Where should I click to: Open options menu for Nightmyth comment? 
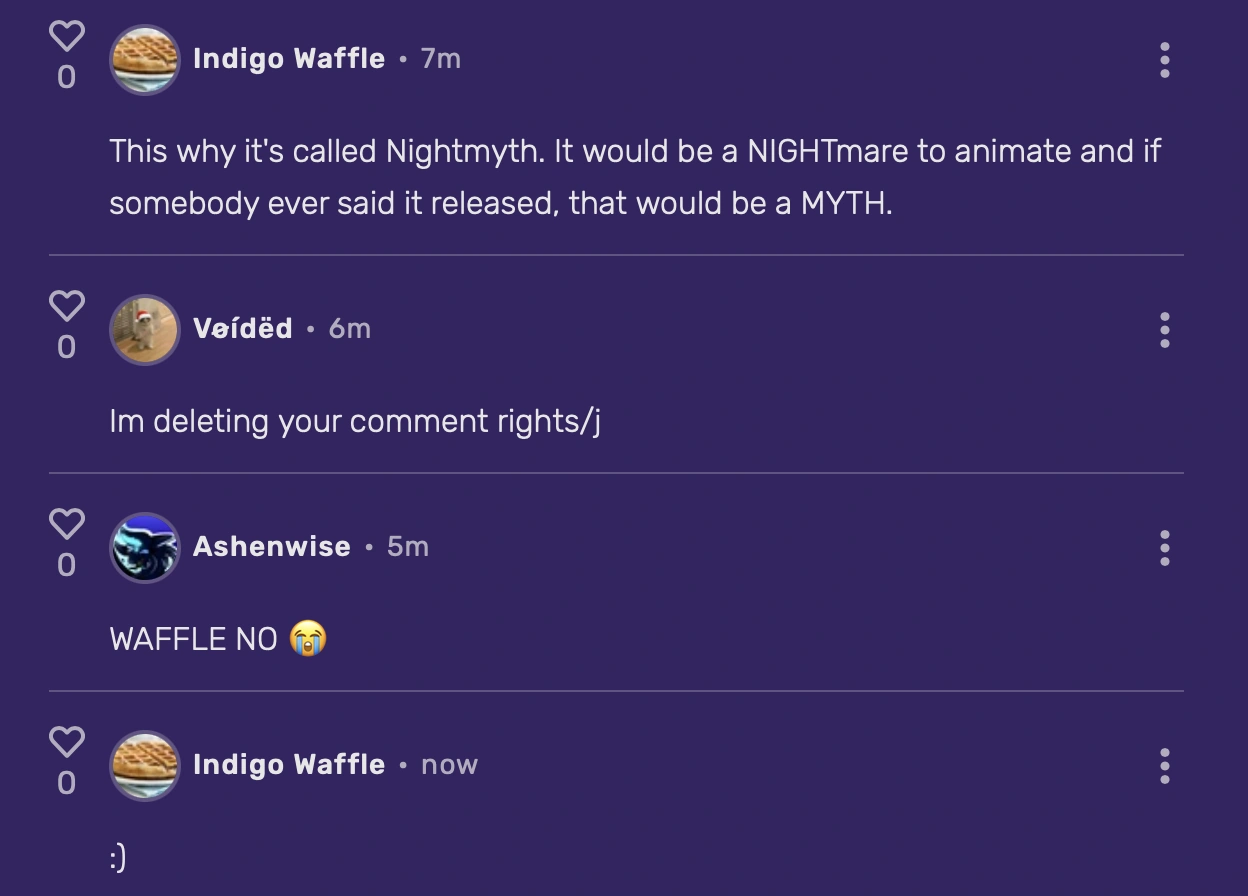pos(1164,60)
